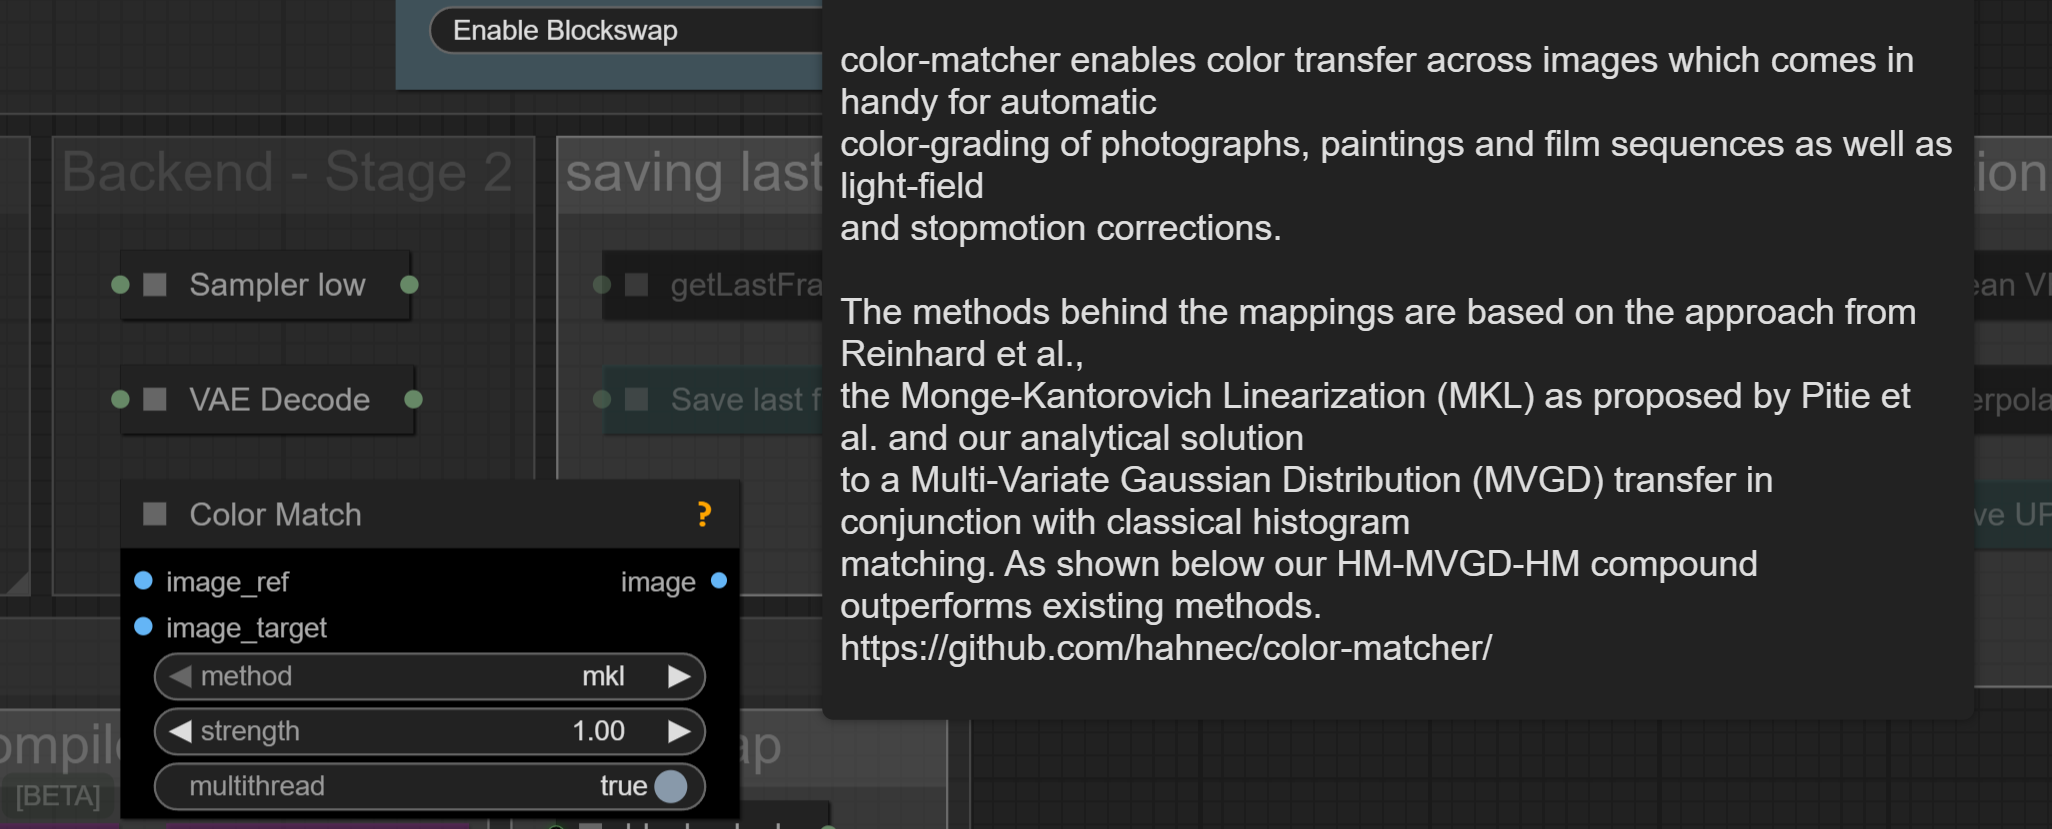
Task: Click the image_target input connector dot
Action: coord(144,627)
